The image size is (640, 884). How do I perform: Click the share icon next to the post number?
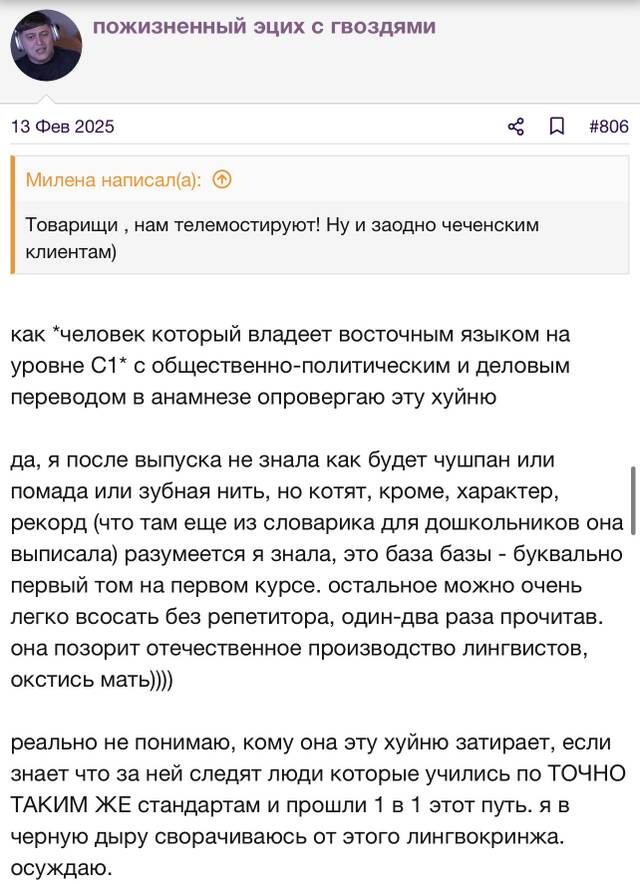point(516,126)
